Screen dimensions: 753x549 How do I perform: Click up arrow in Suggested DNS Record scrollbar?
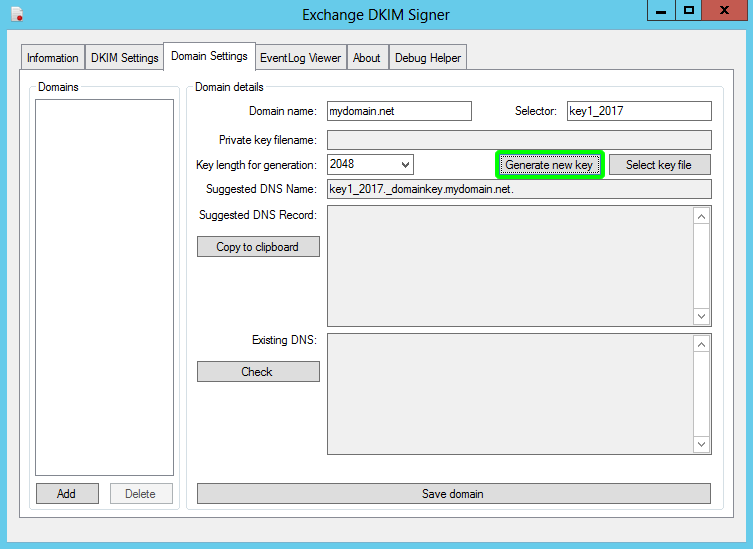[701, 217]
